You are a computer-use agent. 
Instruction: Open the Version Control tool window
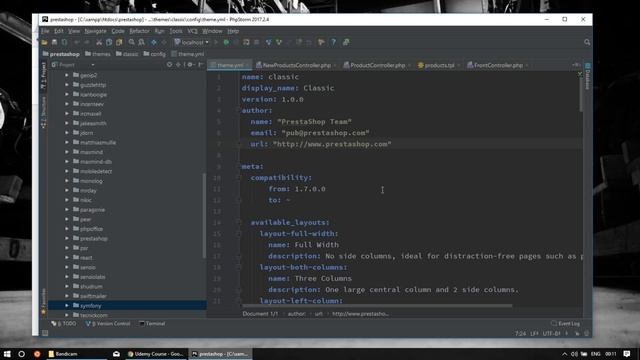pos(108,323)
